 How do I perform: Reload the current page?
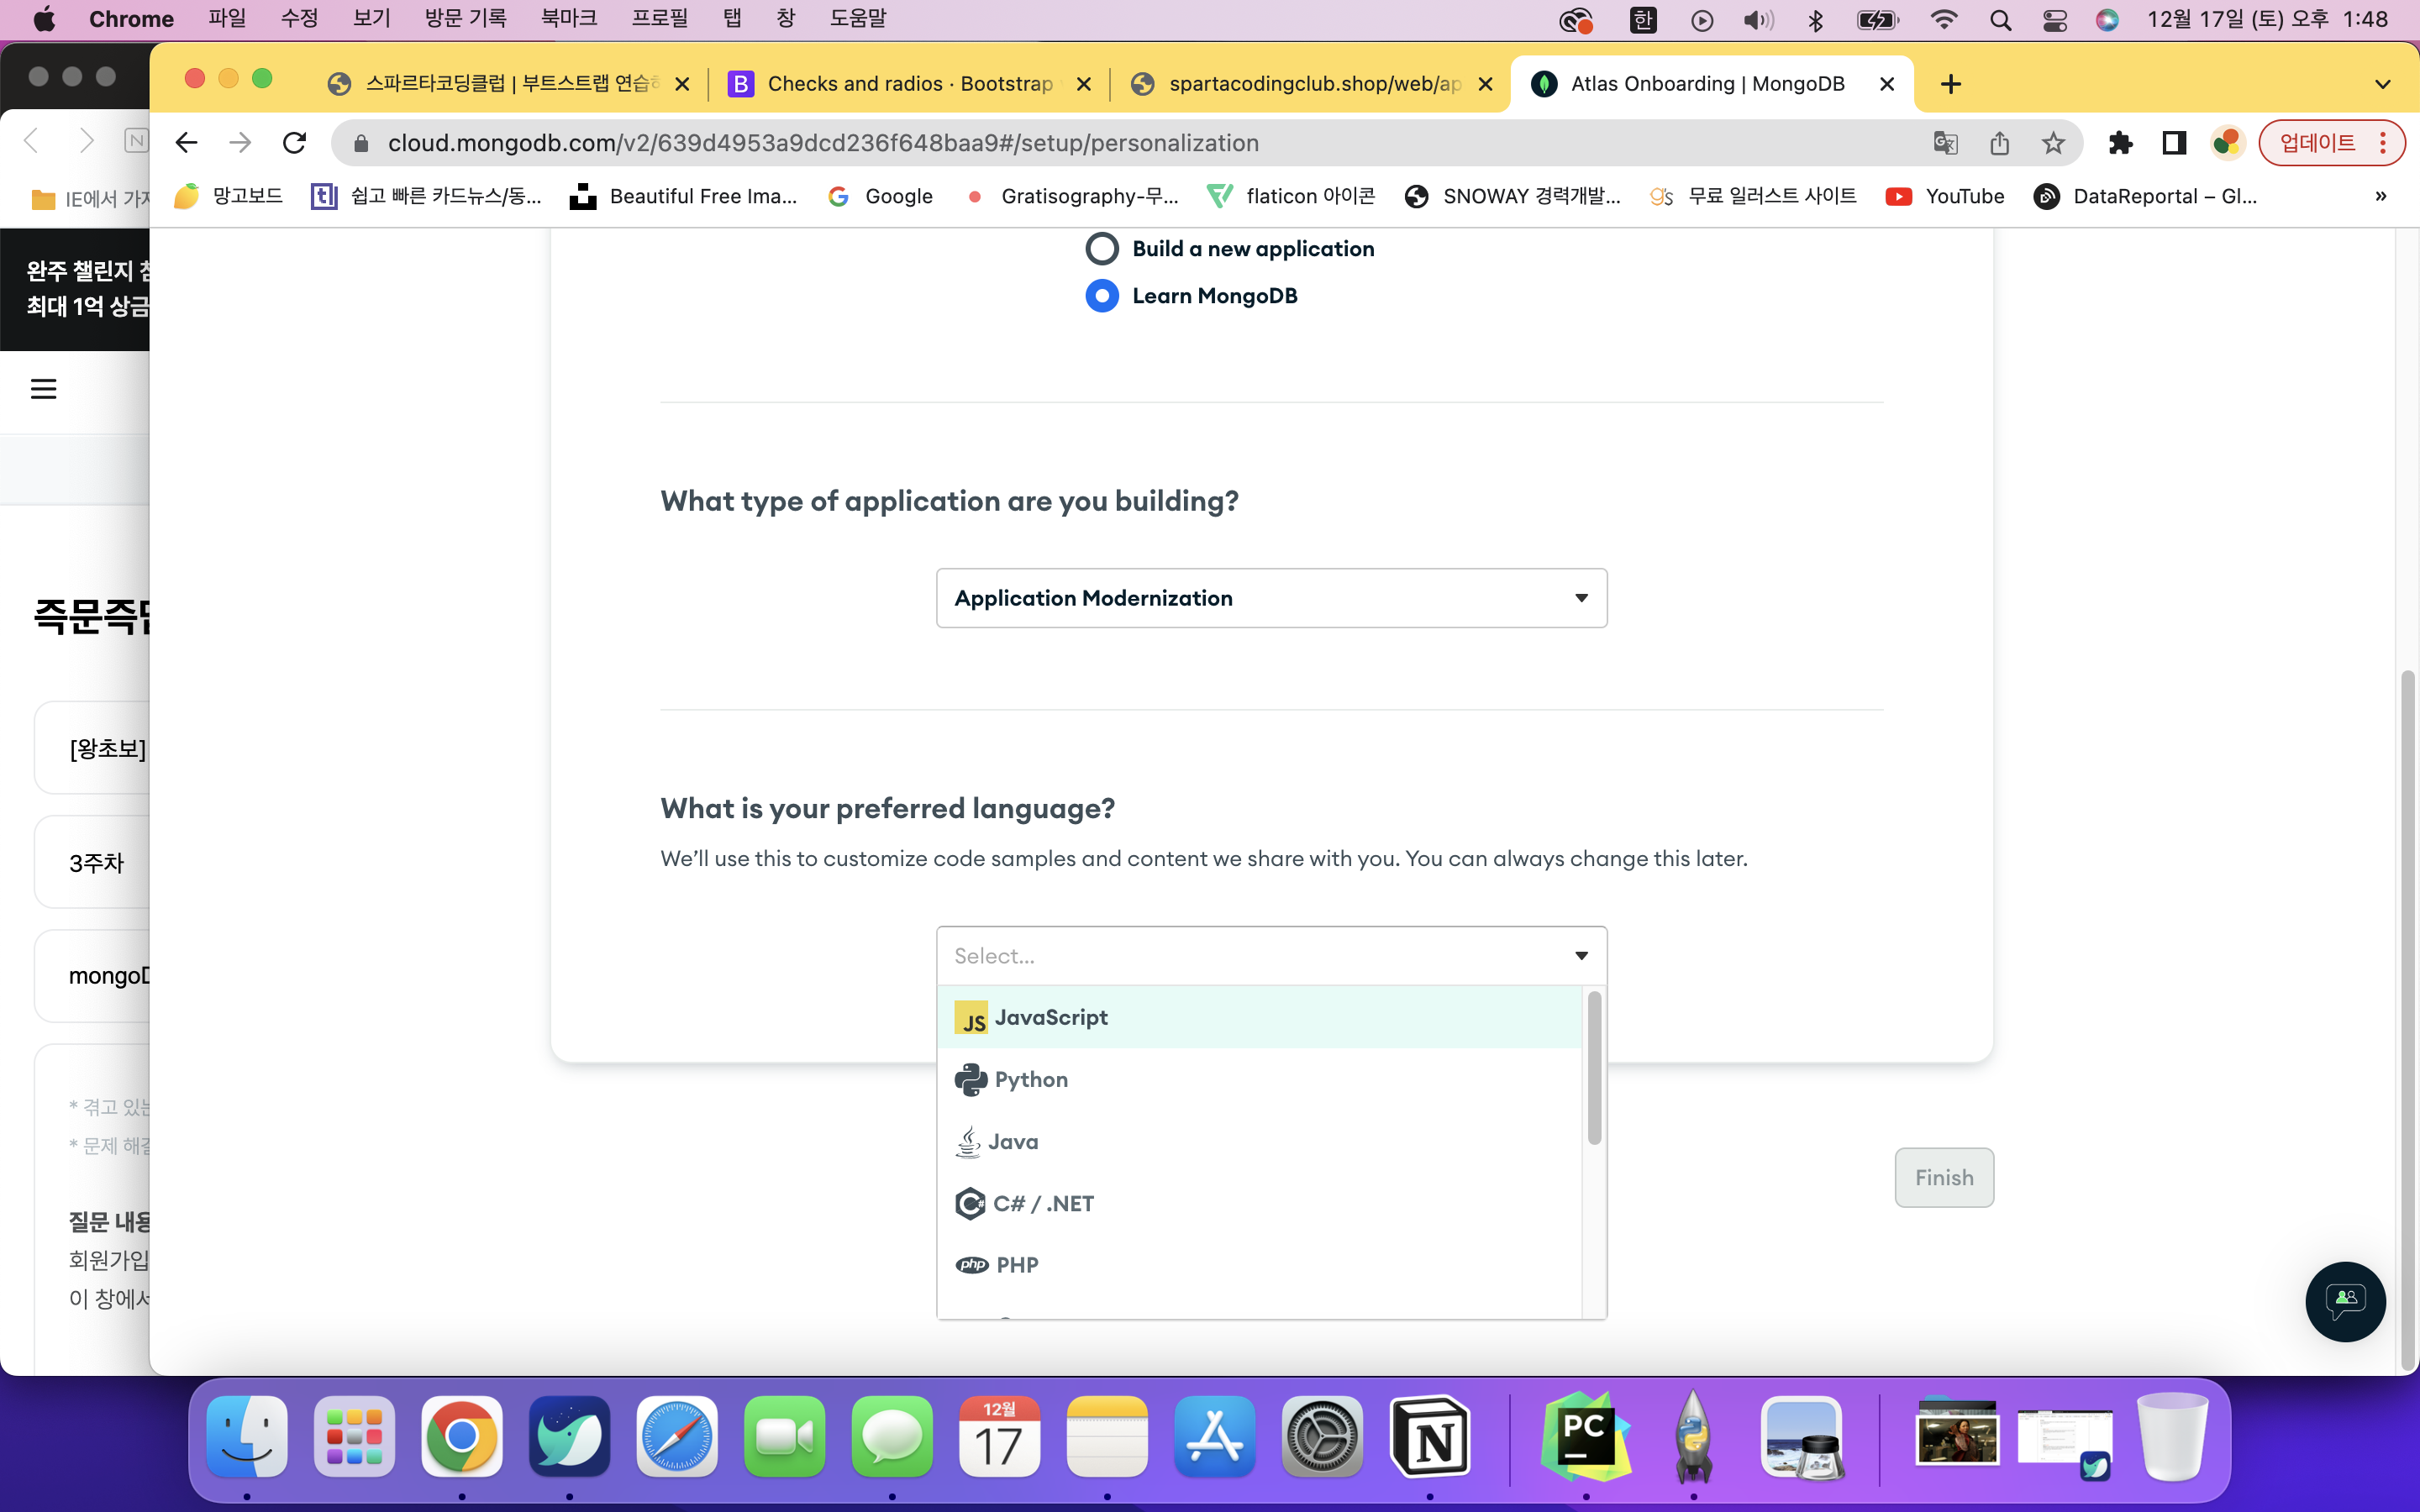[x=294, y=143]
